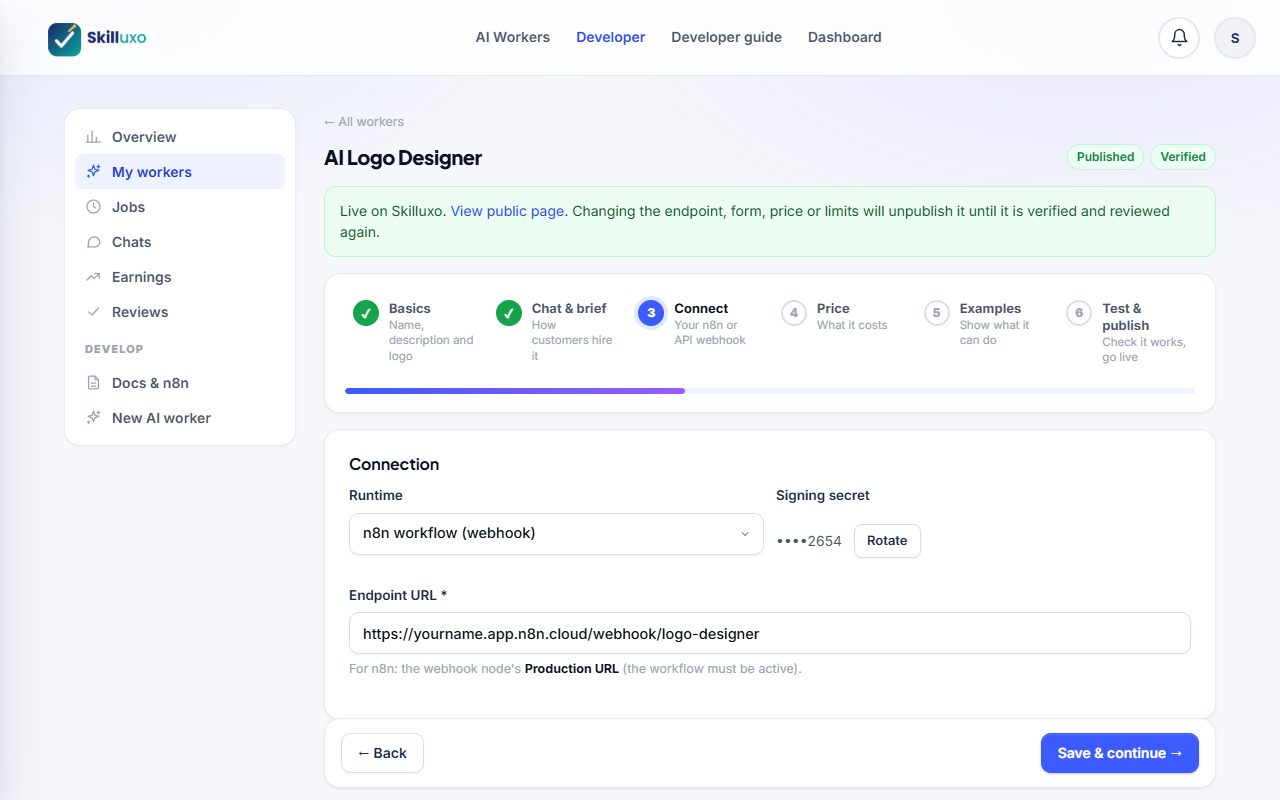Follow the View public page link

pos(507,211)
